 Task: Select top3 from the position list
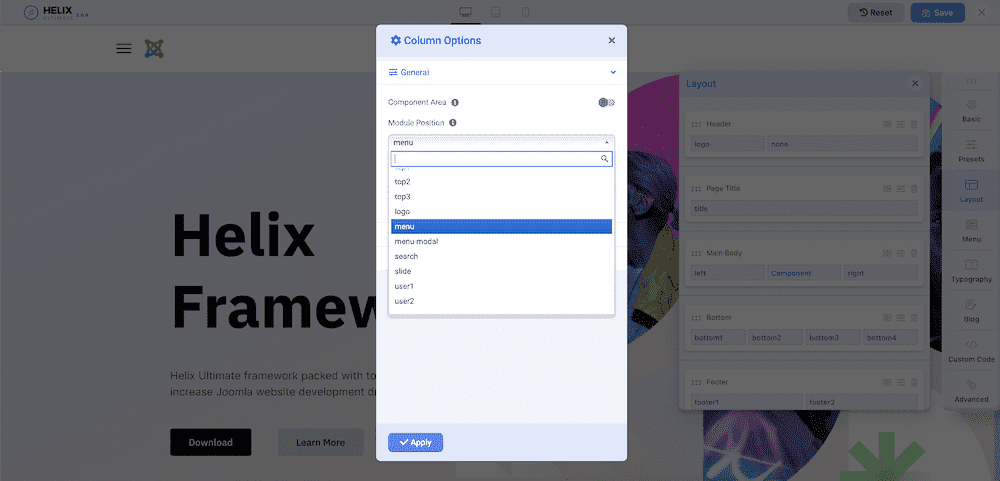(501, 196)
